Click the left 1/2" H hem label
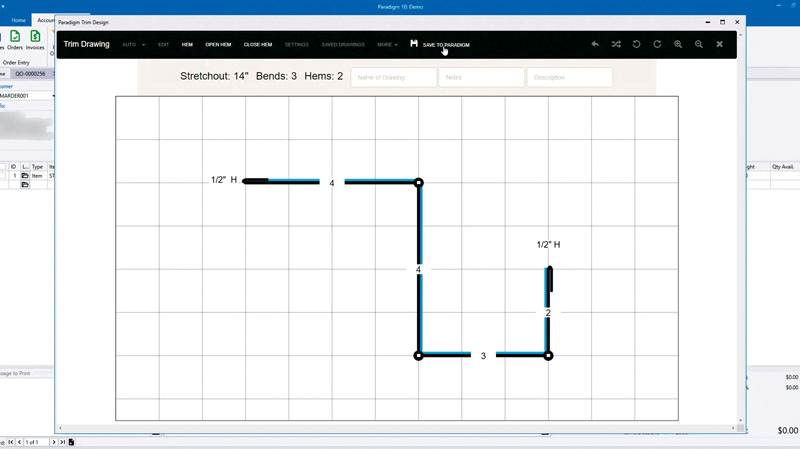 click(x=224, y=180)
